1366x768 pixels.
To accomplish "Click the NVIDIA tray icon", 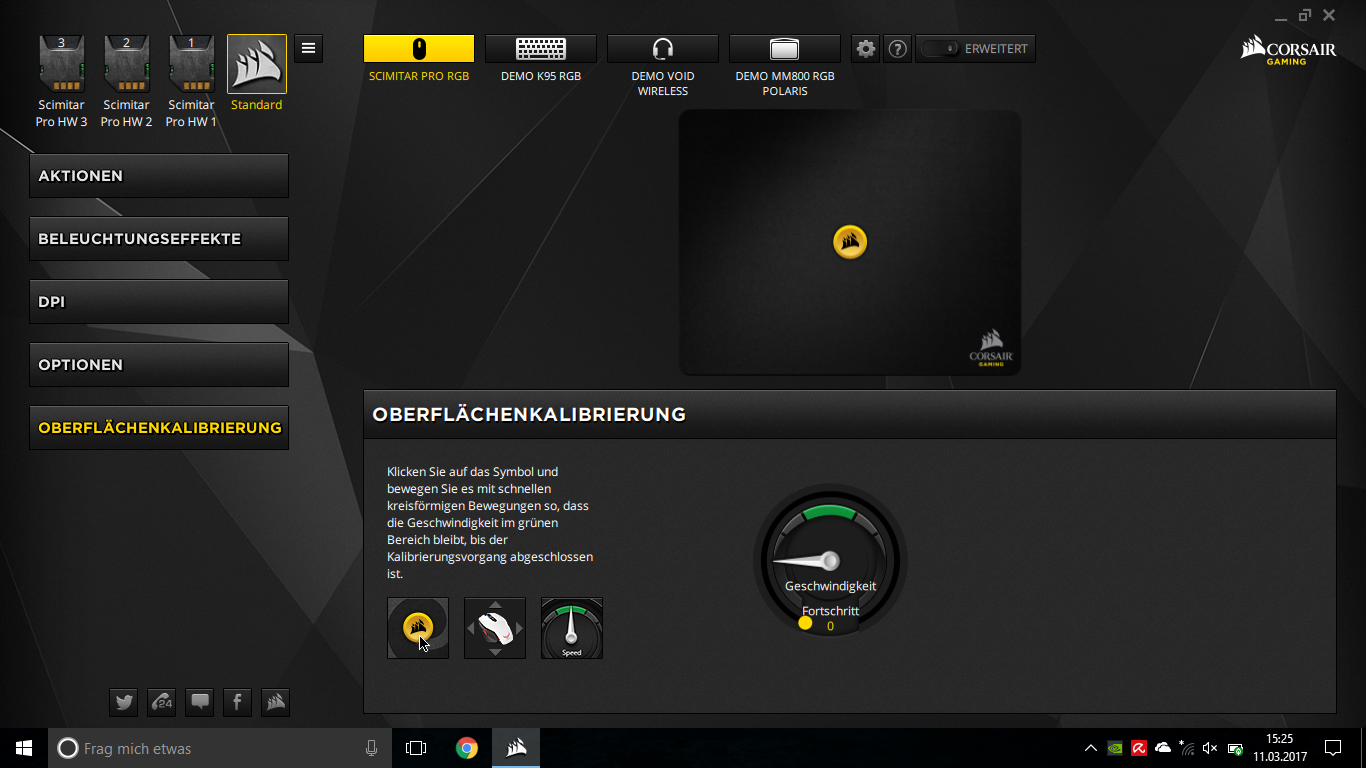I will 1115,748.
